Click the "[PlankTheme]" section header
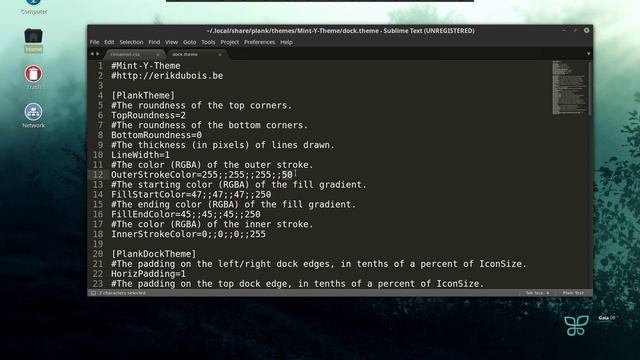 [x=143, y=96]
